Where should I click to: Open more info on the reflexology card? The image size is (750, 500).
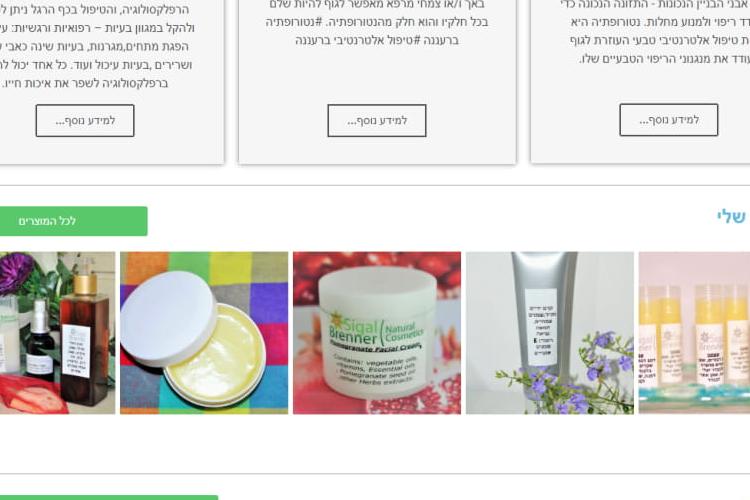pyautogui.click(x=85, y=121)
